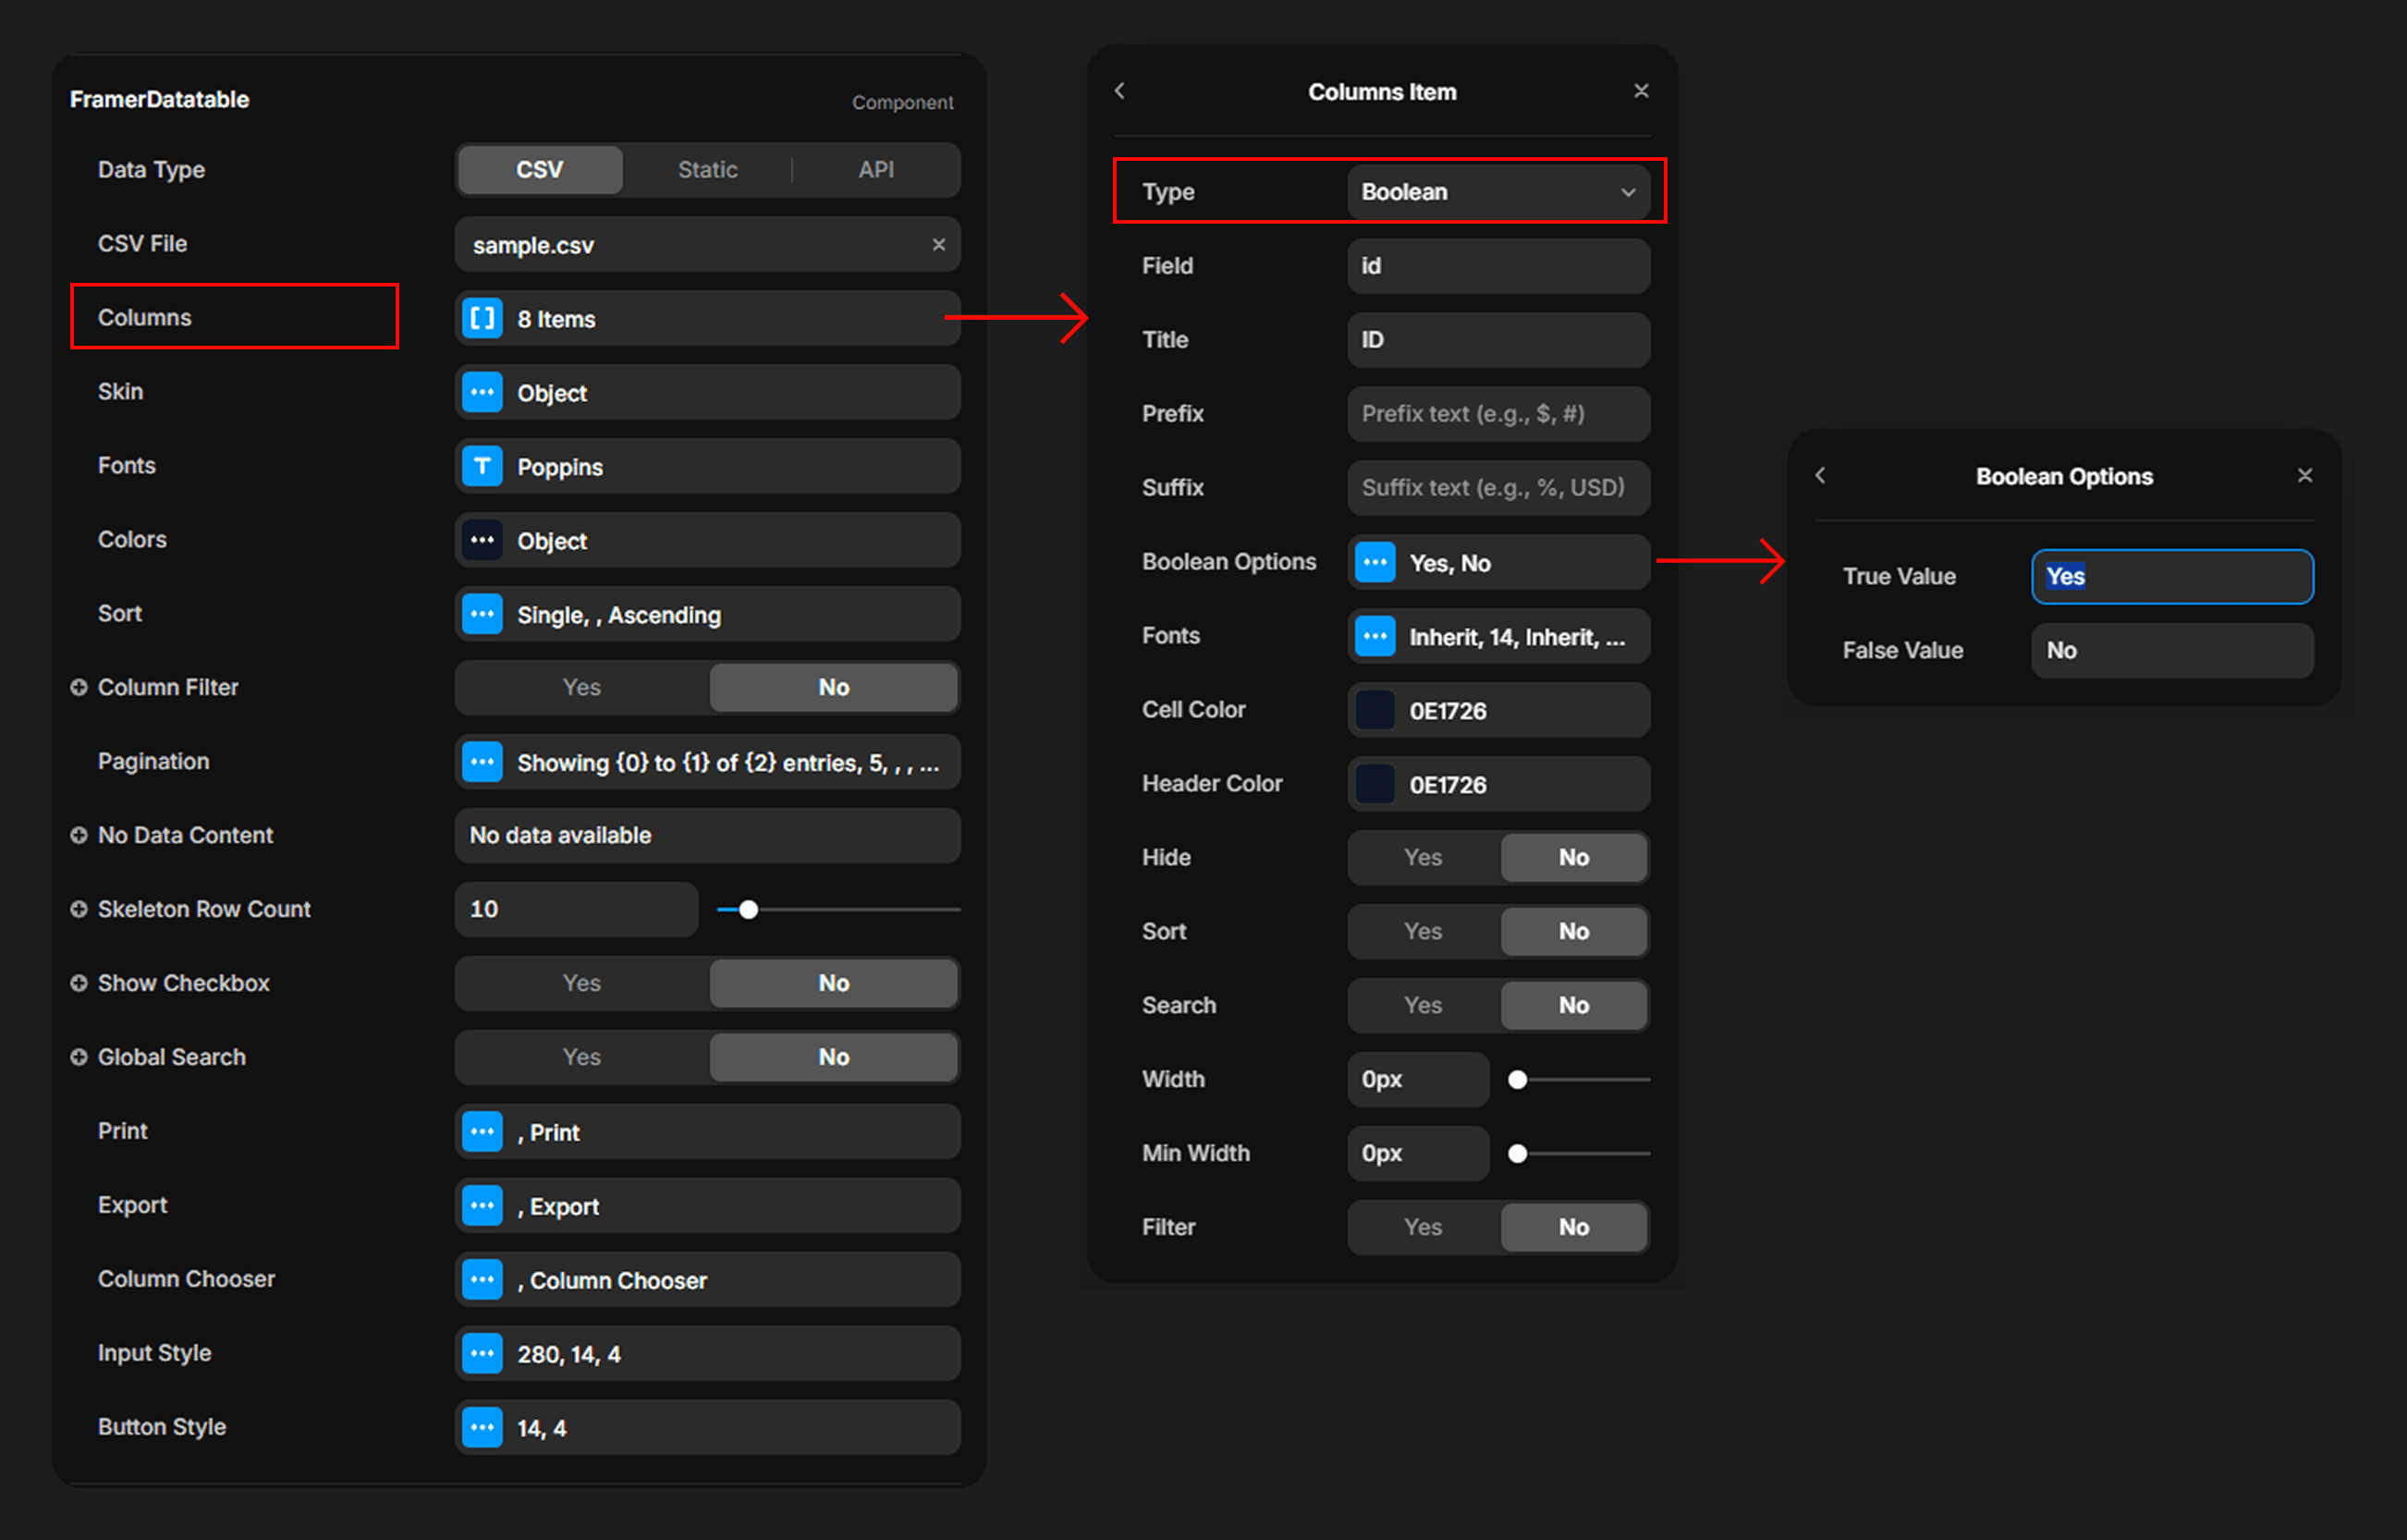Open the Skin object ellipsis icon
The image size is (2407, 1540).
click(x=482, y=392)
